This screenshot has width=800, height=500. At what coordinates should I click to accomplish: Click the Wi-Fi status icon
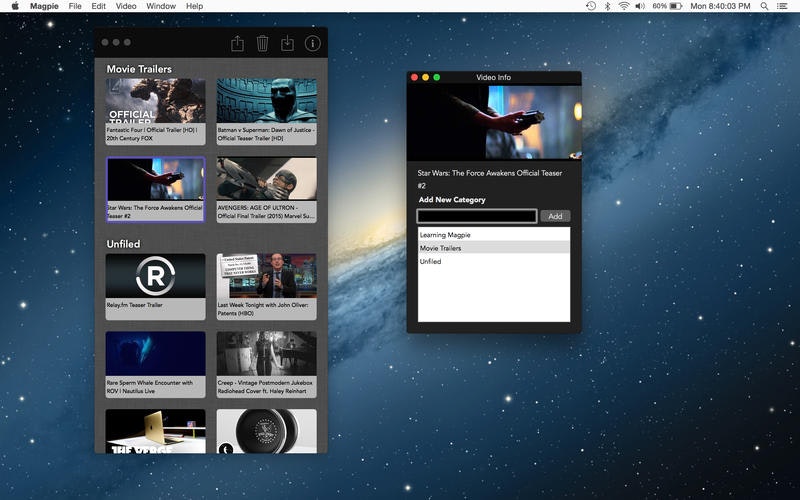click(624, 6)
